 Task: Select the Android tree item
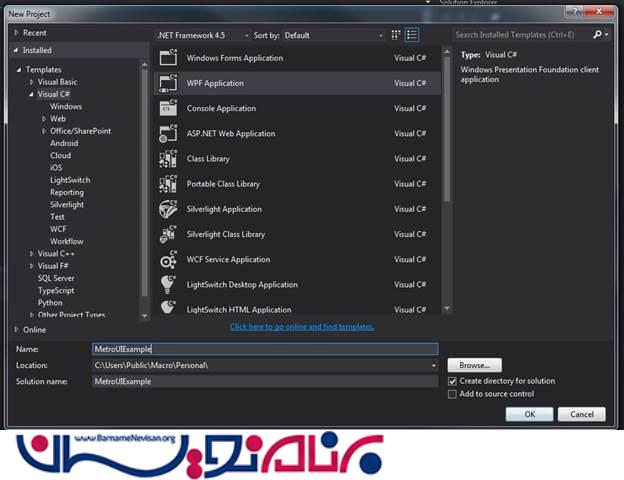[64, 143]
